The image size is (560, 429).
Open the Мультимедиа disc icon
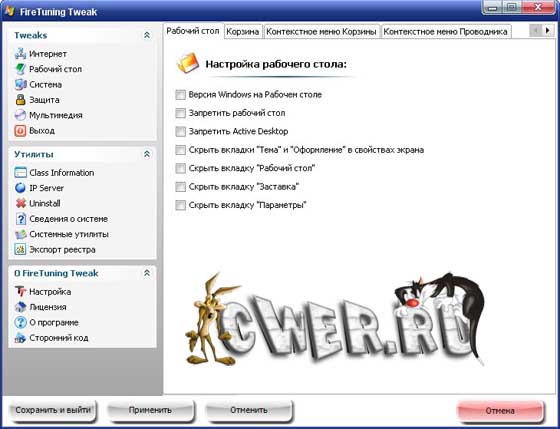pos(20,115)
